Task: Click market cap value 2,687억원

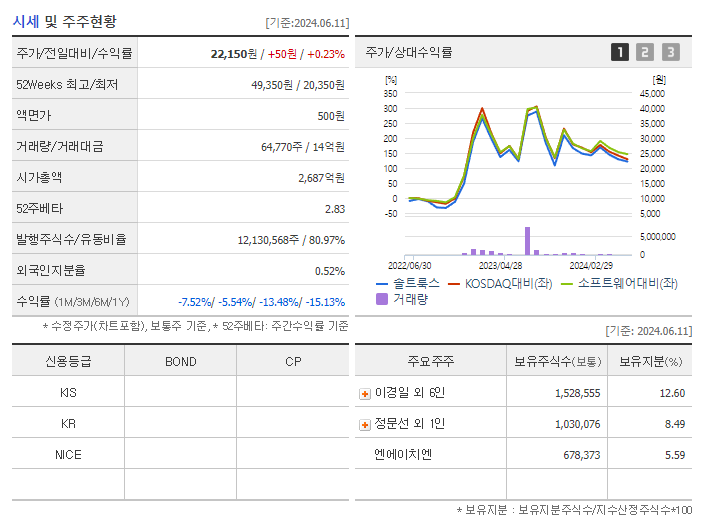Action: (x=321, y=178)
